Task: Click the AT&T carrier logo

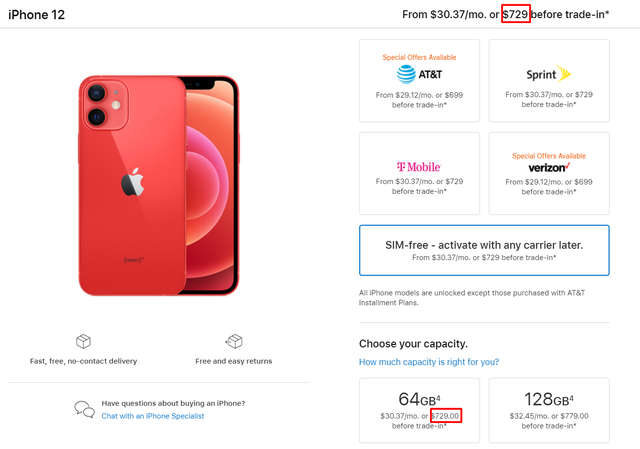Action: pyautogui.click(x=419, y=74)
